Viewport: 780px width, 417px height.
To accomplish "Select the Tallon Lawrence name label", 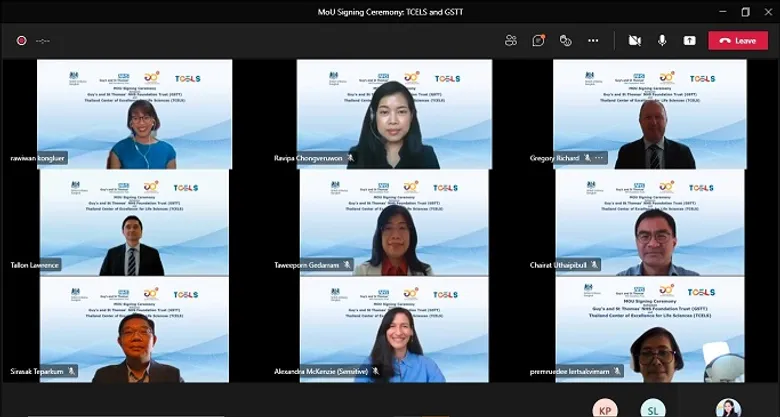I will tap(34, 265).
